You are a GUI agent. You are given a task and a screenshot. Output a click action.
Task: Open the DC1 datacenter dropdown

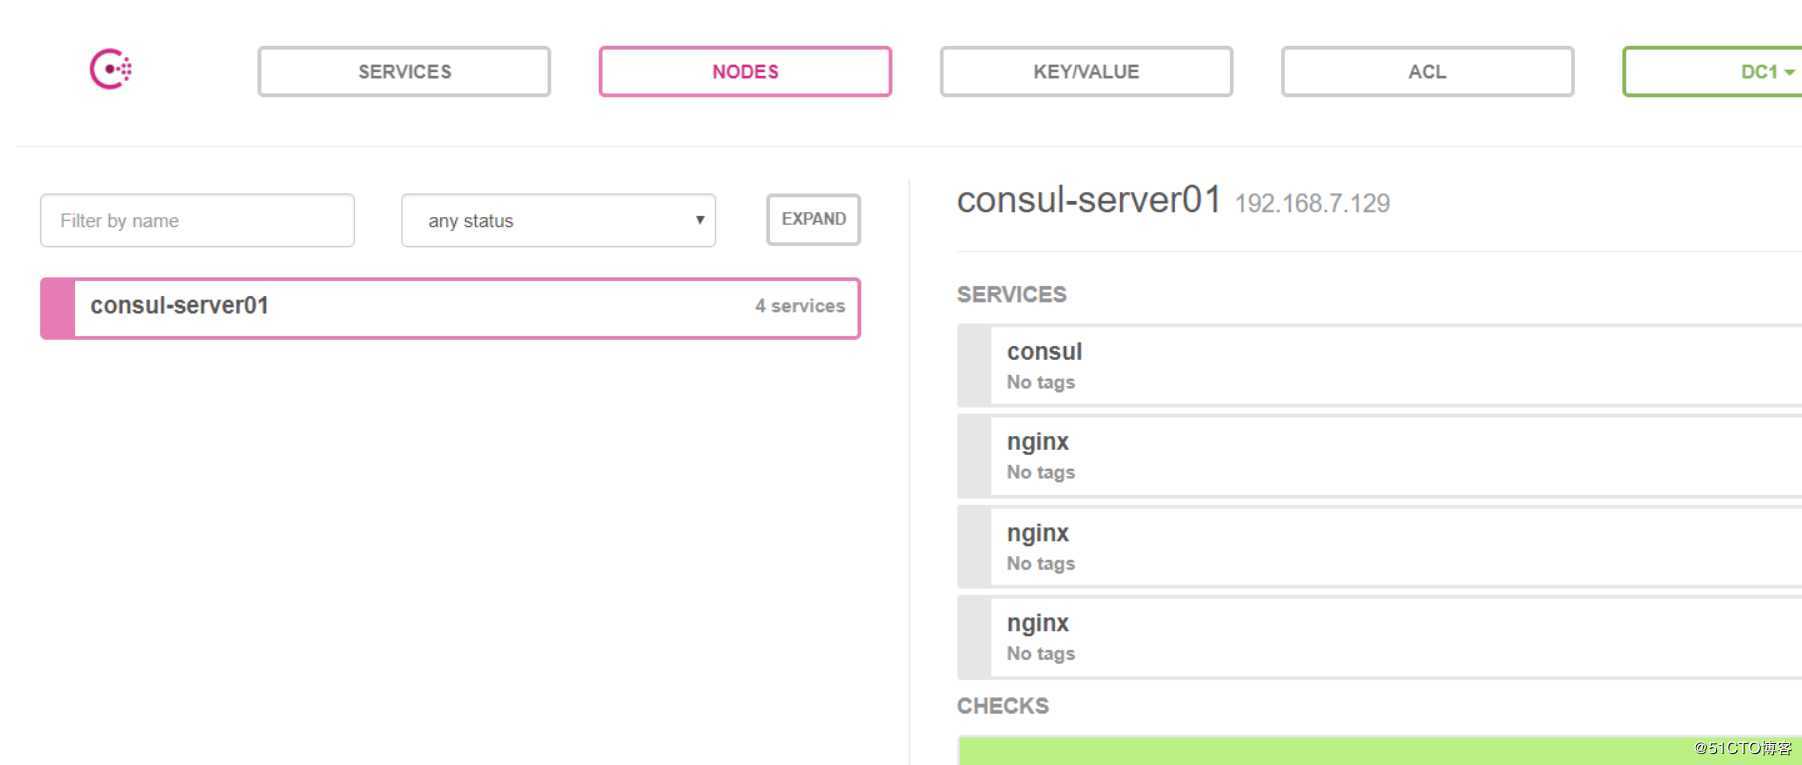(x=1713, y=72)
